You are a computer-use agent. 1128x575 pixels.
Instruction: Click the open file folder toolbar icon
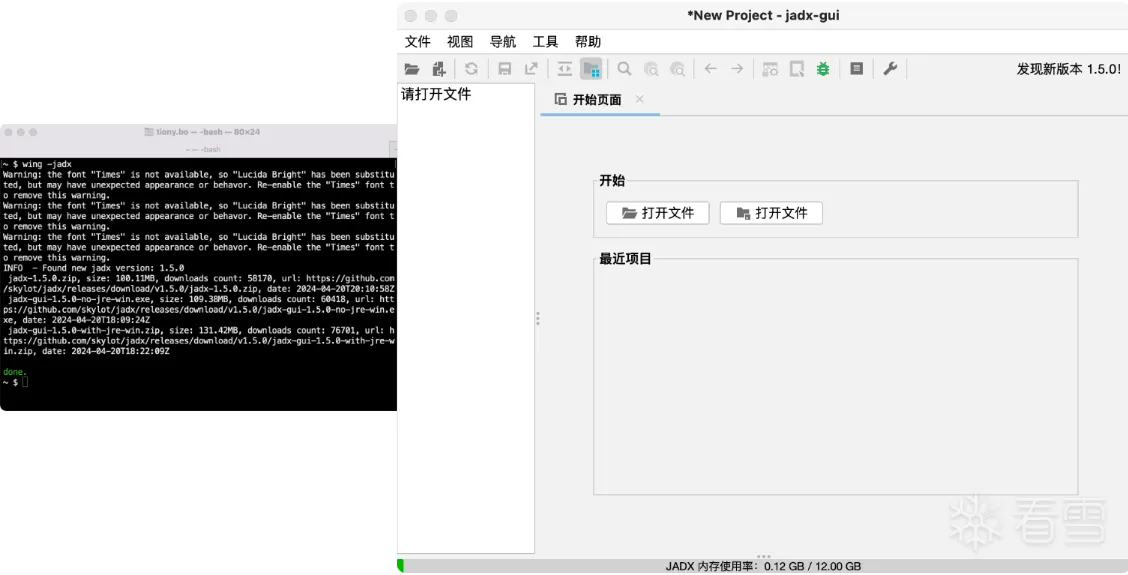point(411,69)
